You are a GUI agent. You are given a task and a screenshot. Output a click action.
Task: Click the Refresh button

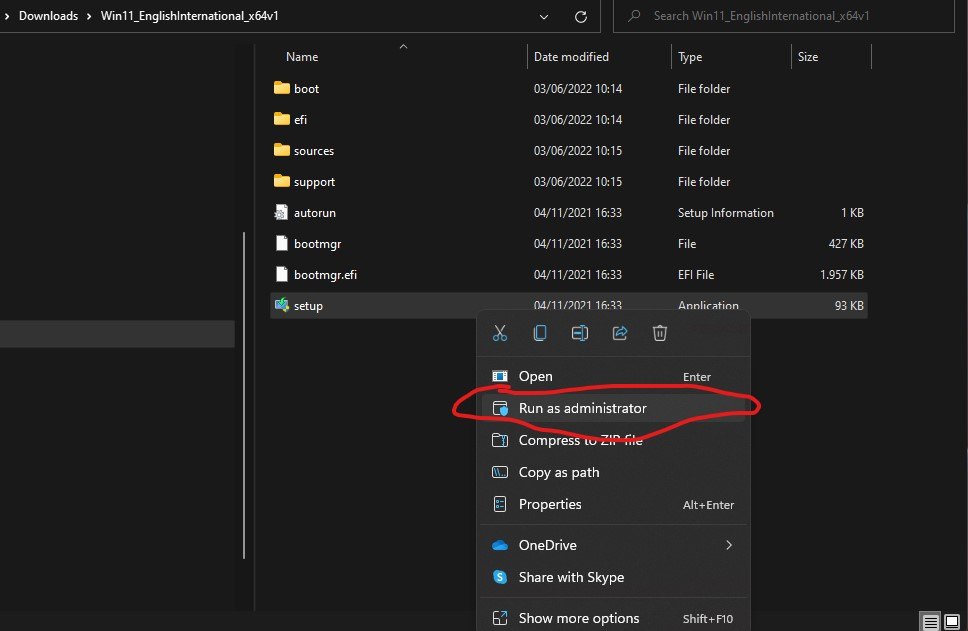tap(580, 17)
